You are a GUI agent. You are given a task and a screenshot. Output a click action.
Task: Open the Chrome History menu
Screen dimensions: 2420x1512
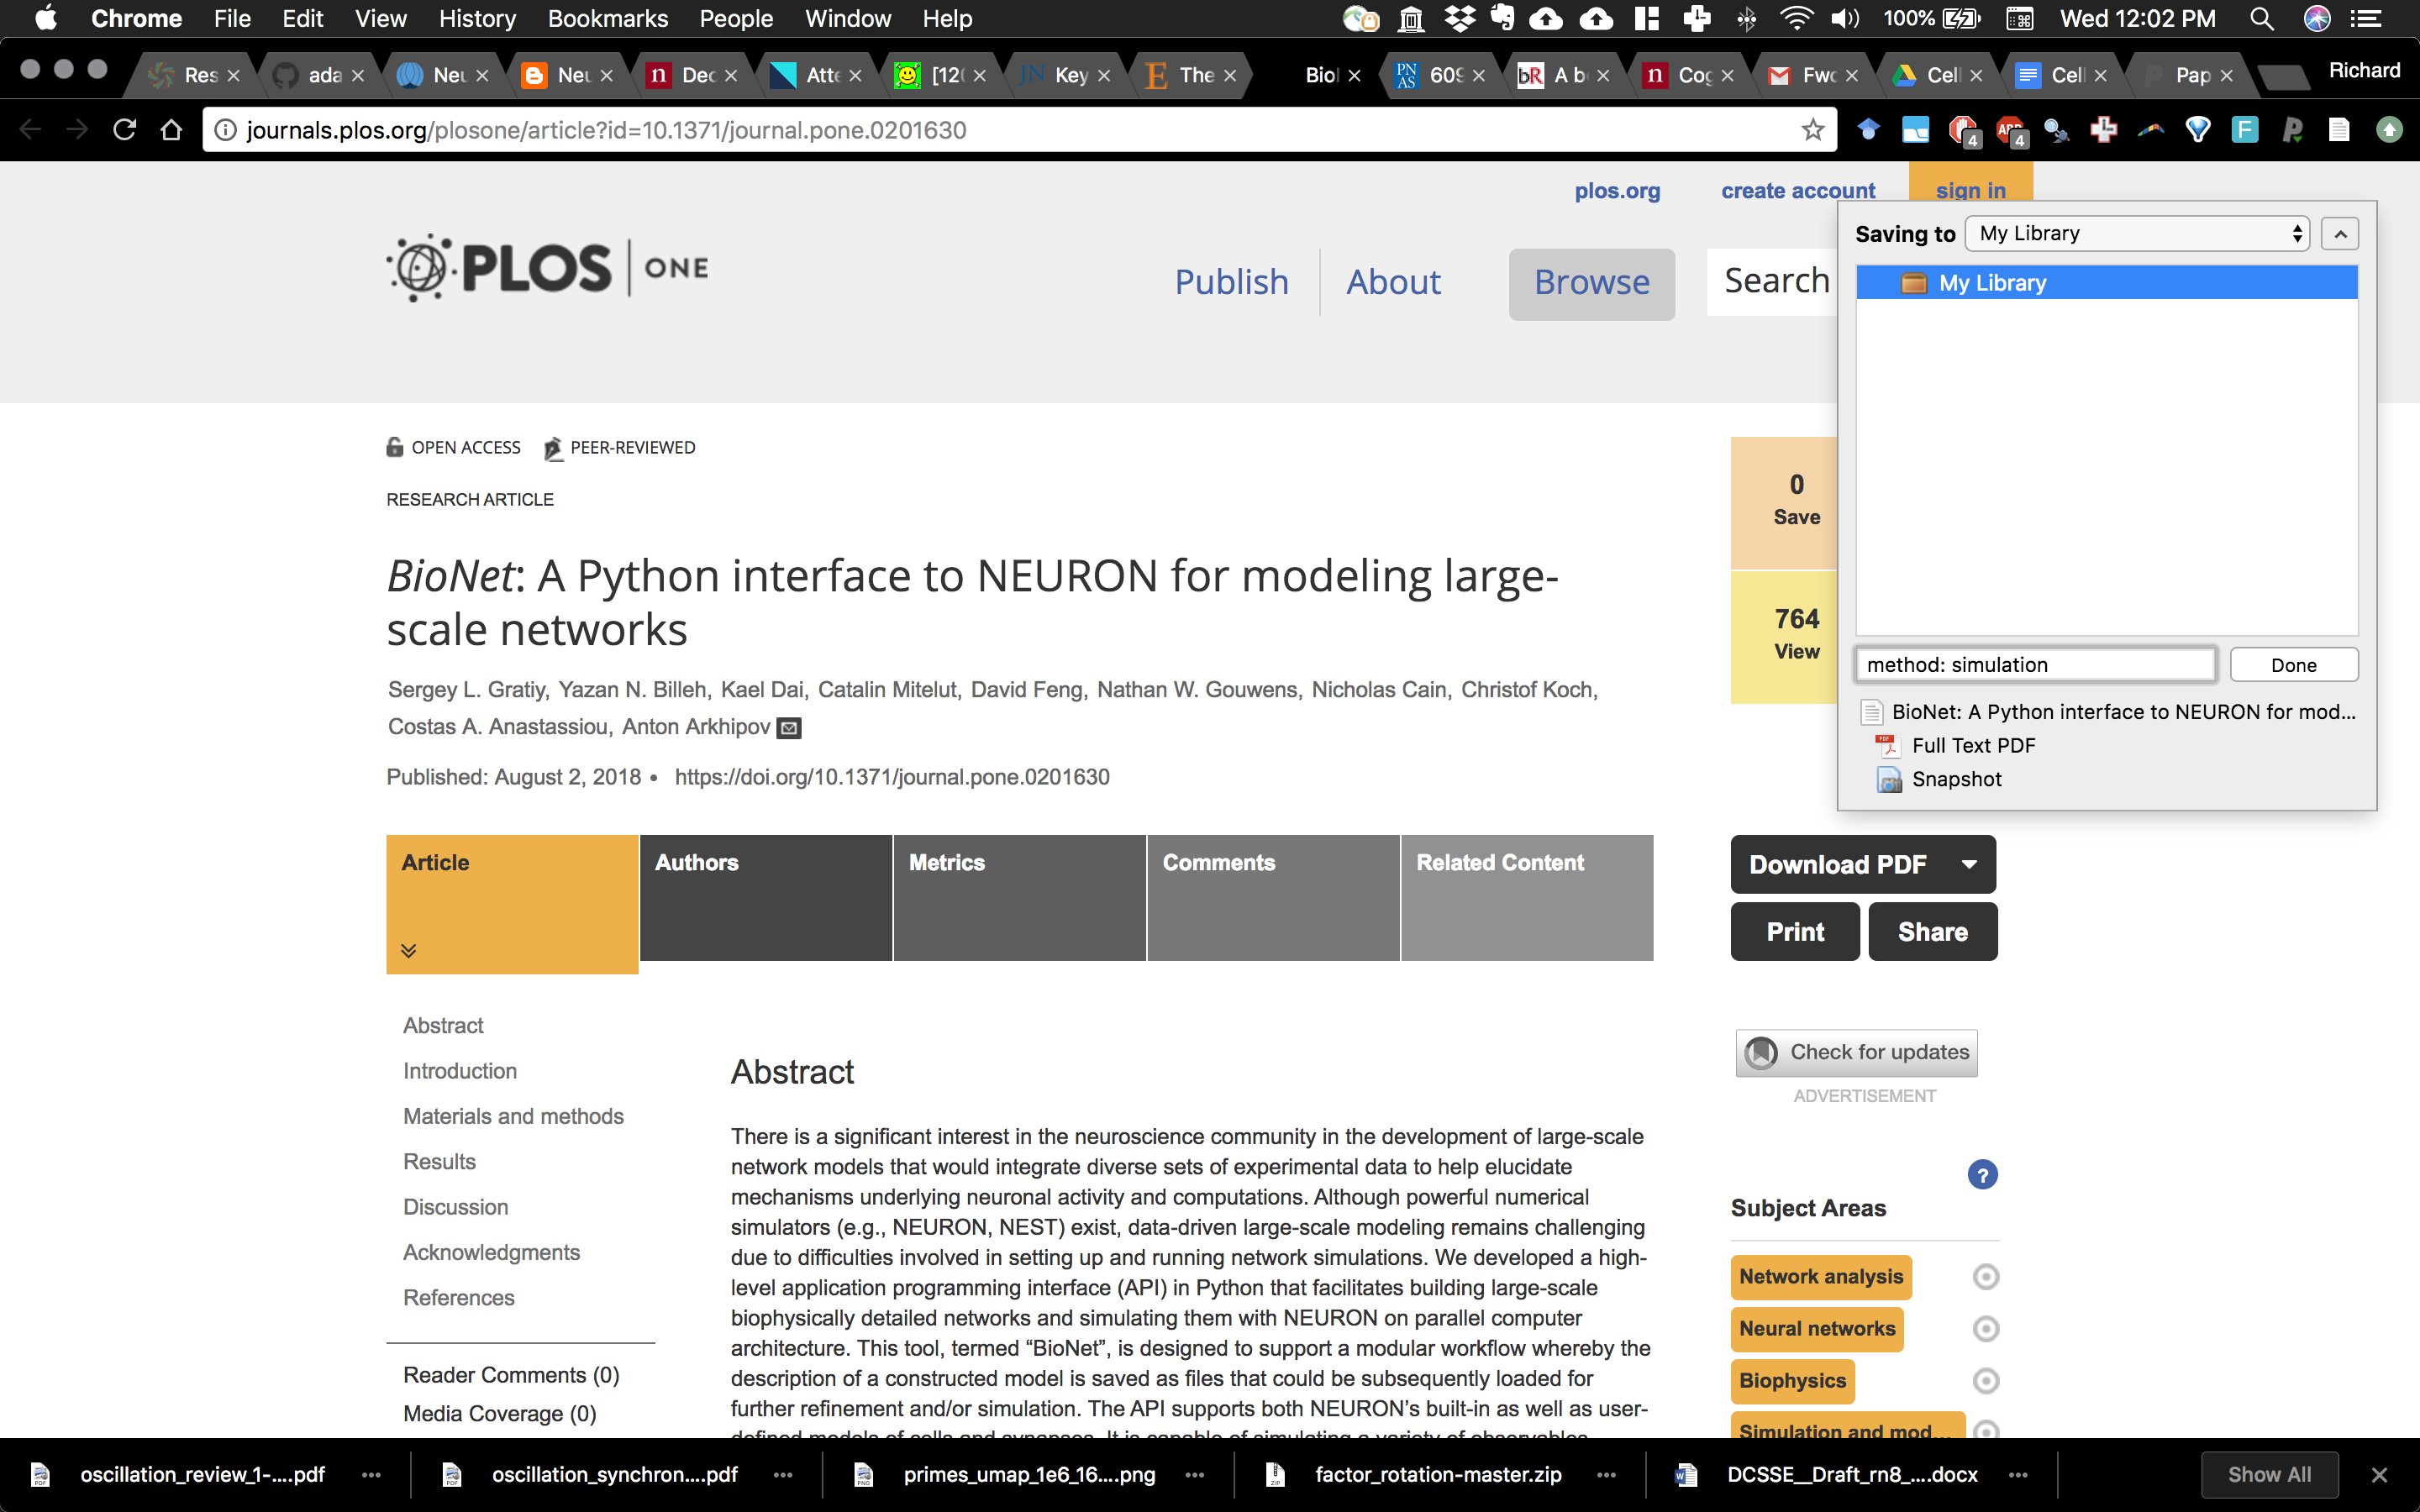[477, 19]
